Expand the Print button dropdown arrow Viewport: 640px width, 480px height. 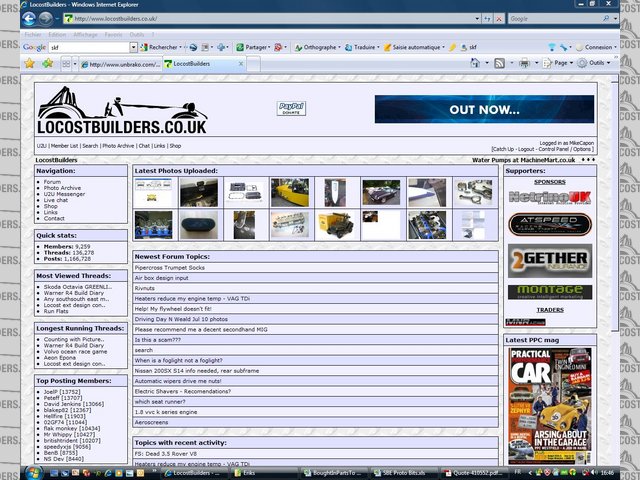click(536, 63)
